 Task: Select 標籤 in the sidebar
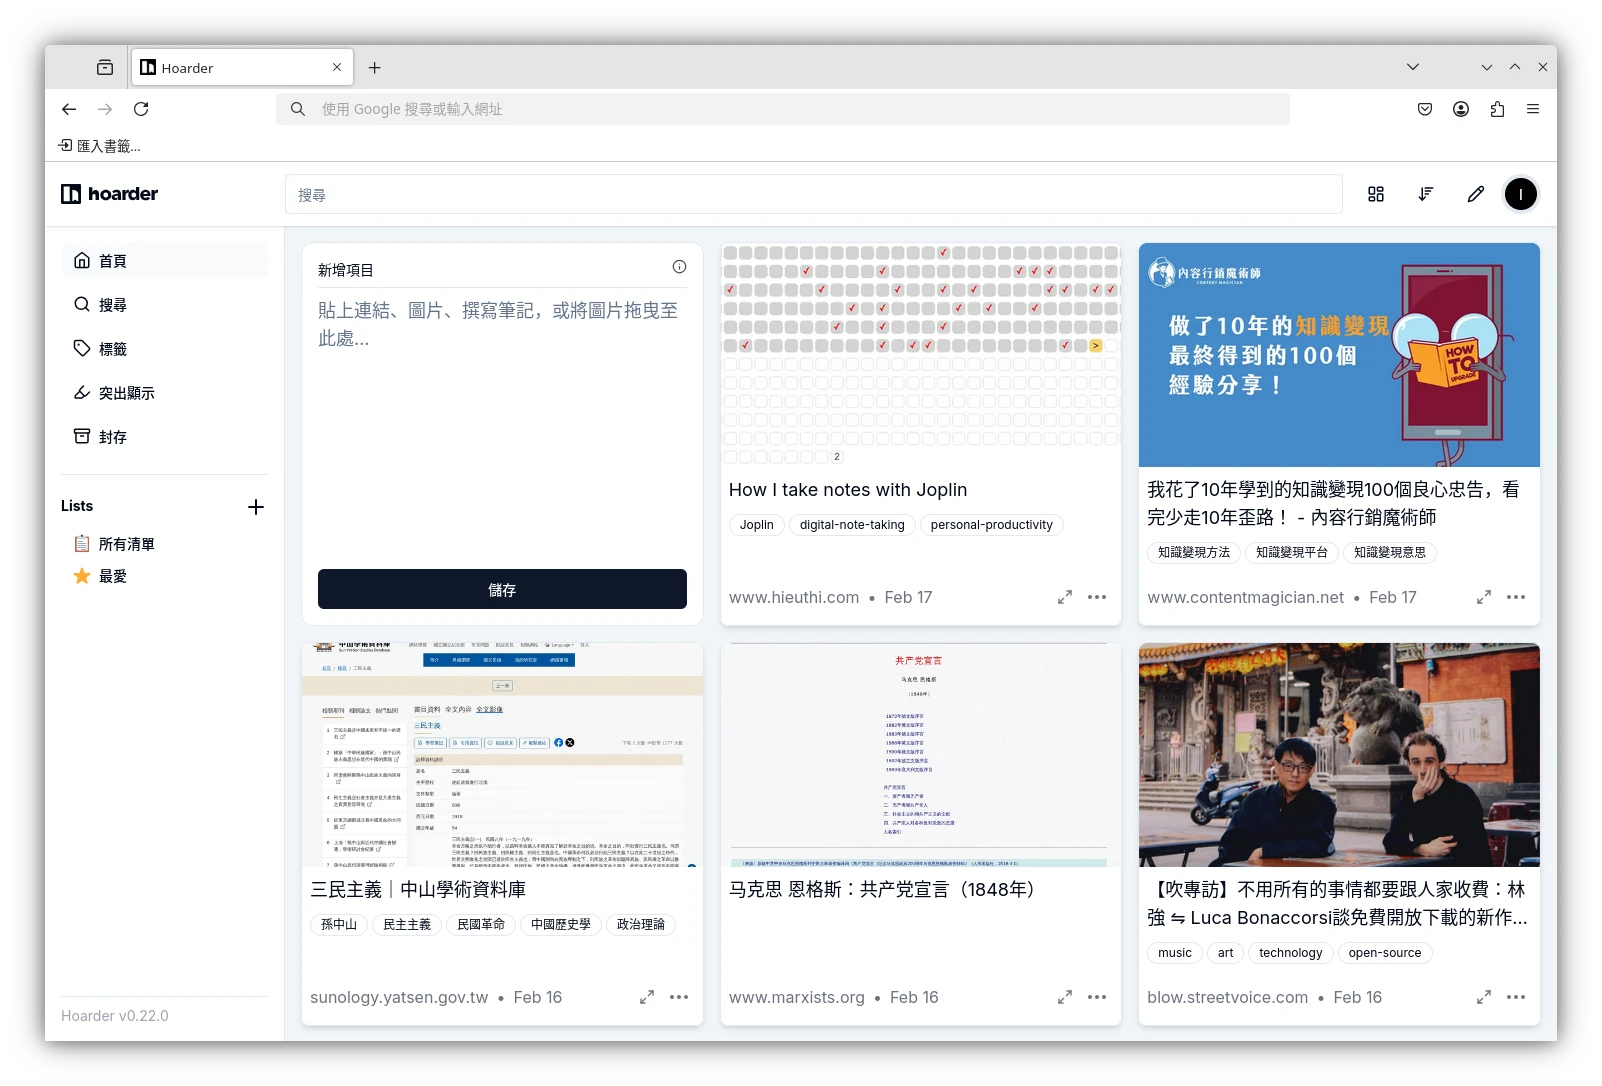[x=111, y=348]
